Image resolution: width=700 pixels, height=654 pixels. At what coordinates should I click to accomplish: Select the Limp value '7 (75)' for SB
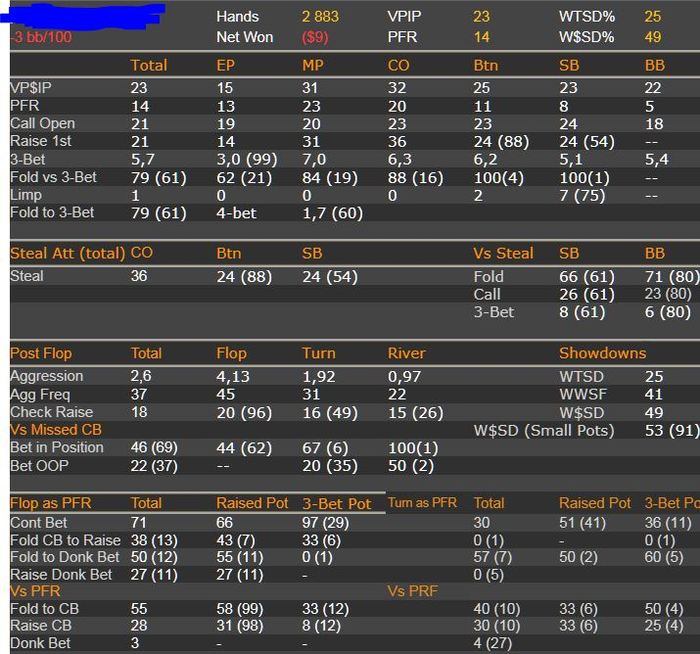(x=582, y=196)
